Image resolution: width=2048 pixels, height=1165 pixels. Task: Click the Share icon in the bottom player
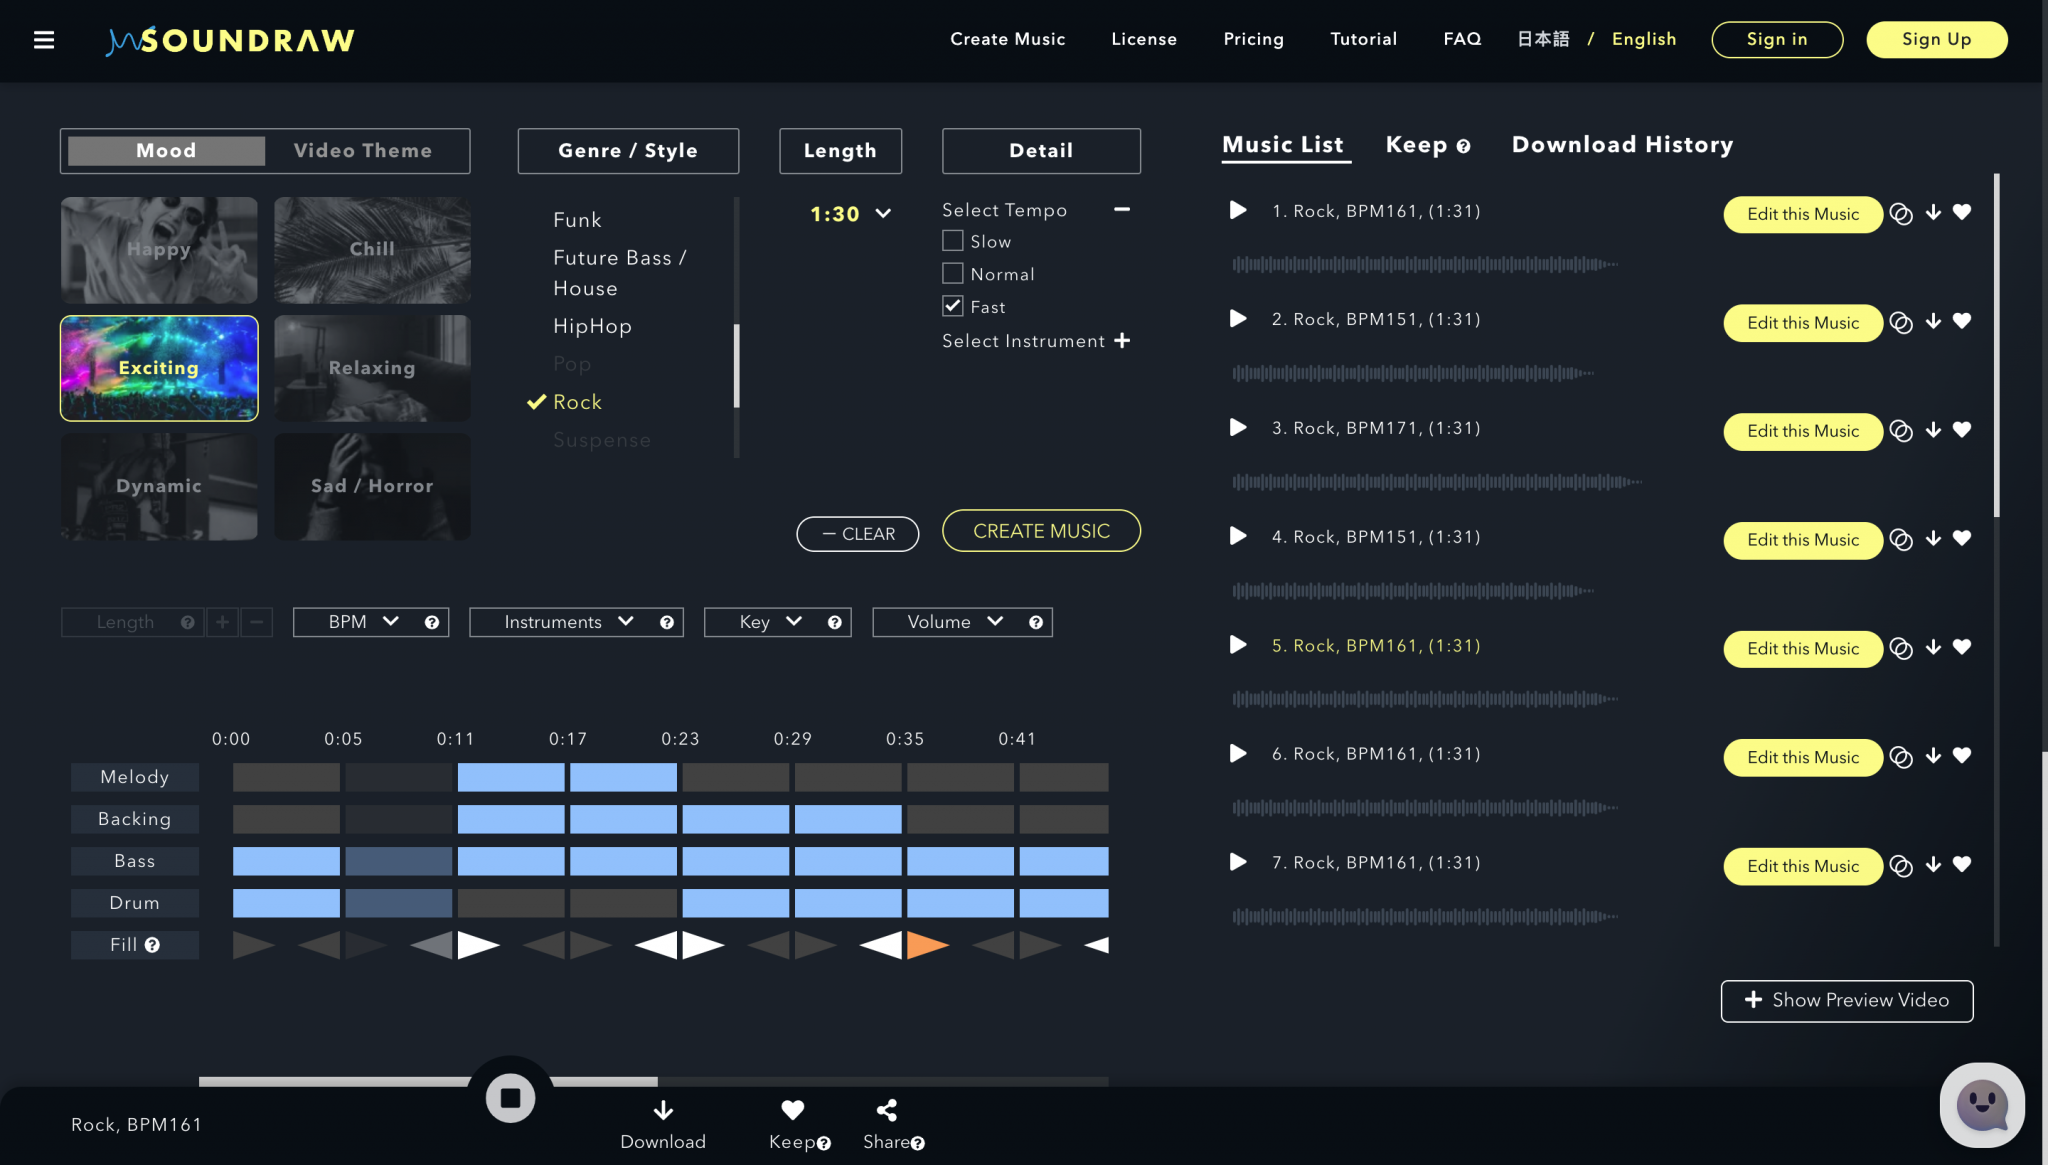point(886,1110)
